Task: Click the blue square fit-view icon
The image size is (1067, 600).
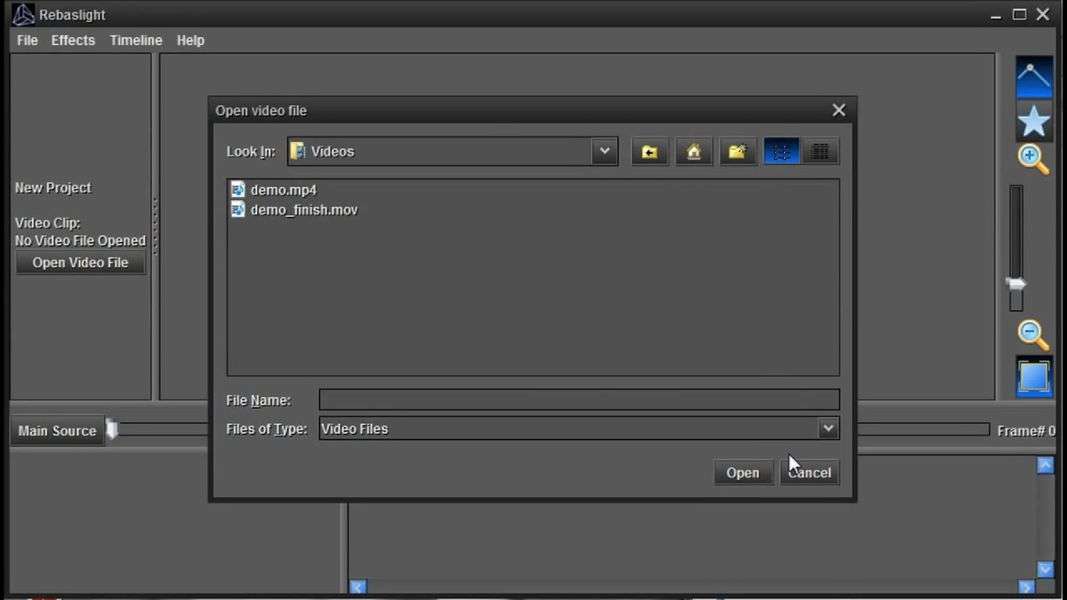Action: 1034,377
